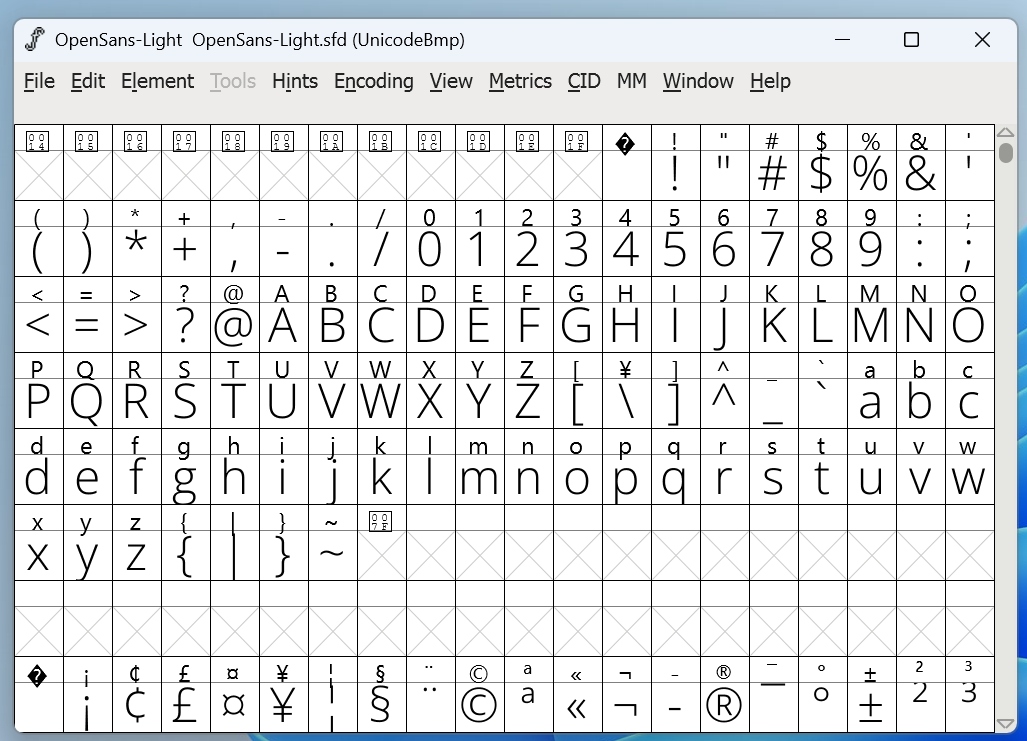1027x741 pixels.
Task: Select the digit 7 glyph cell
Action: pyautogui.click(x=773, y=249)
